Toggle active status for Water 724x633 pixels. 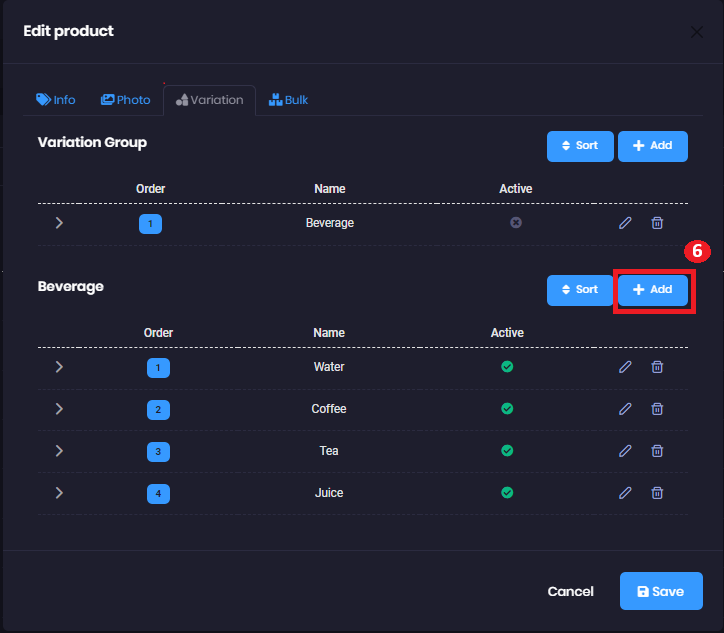point(507,367)
